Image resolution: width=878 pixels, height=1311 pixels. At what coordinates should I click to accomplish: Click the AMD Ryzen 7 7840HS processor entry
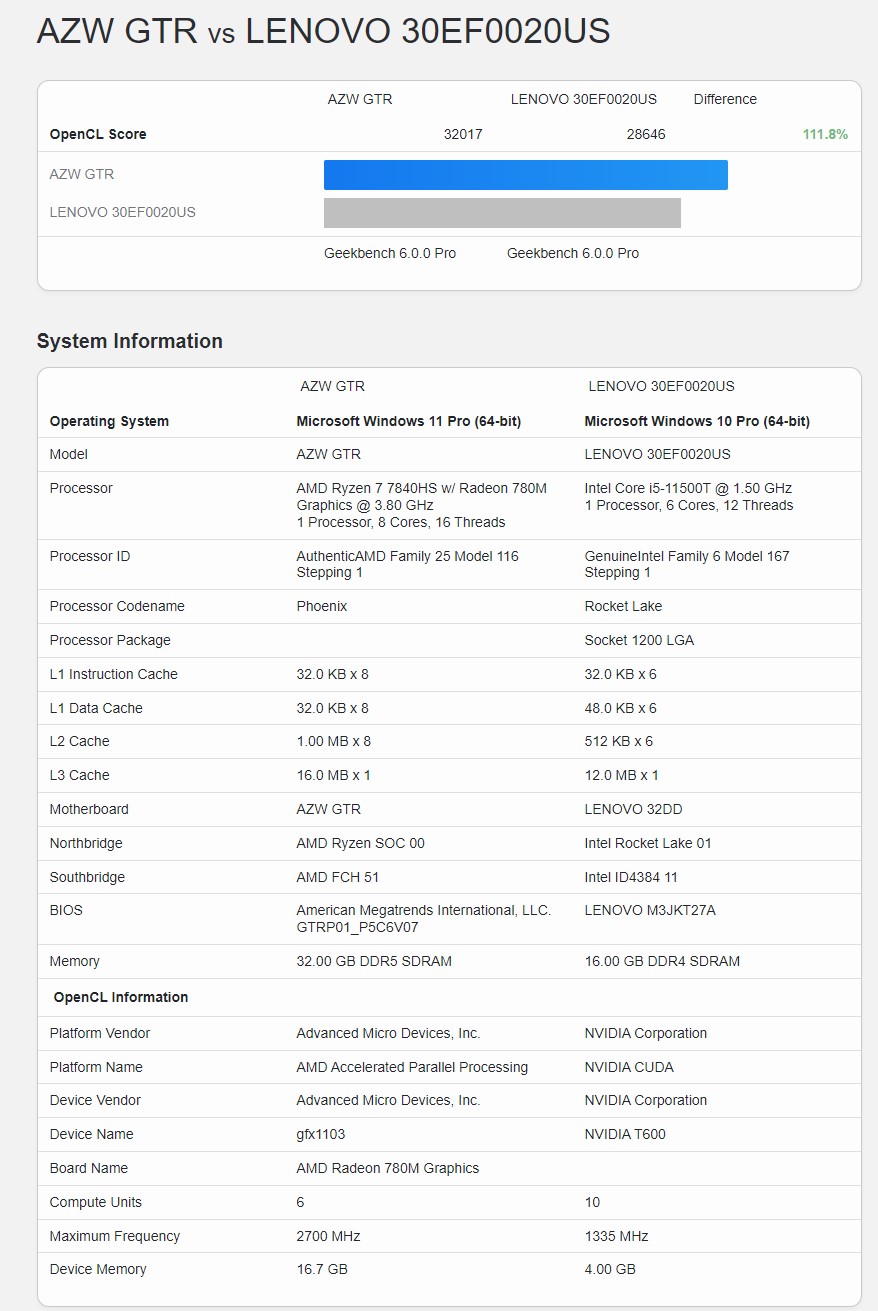tap(421, 496)
